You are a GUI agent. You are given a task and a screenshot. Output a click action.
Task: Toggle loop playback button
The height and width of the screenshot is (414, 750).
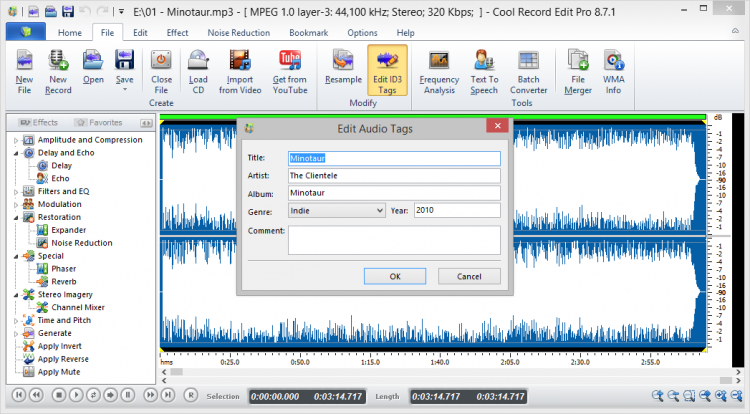click(x=93, y=395)
